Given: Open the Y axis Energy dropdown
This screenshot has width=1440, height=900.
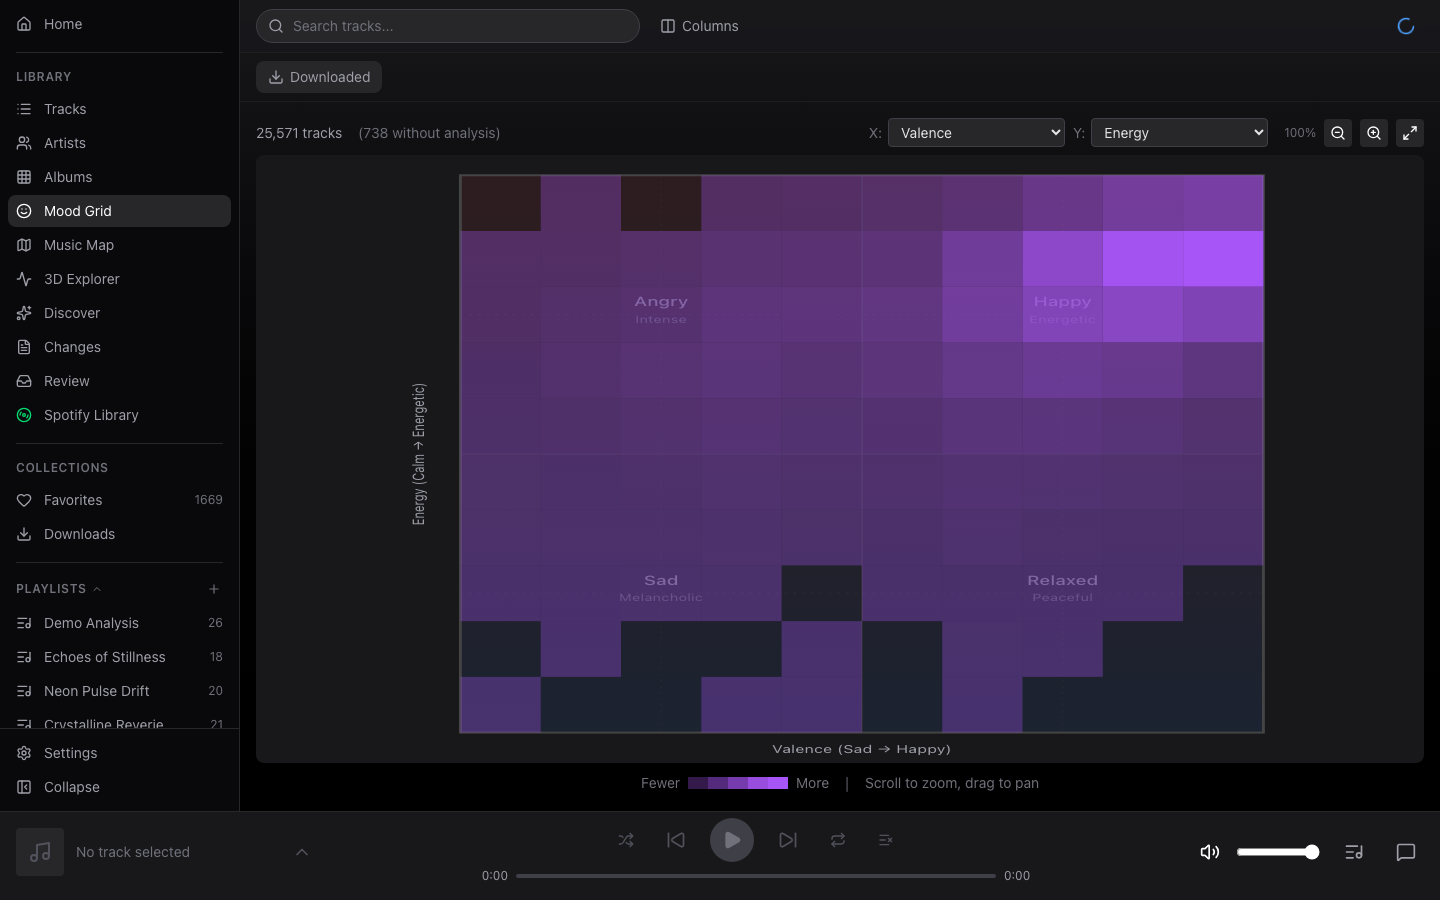Looking at the screenshot, I should tap(1179, 133).
